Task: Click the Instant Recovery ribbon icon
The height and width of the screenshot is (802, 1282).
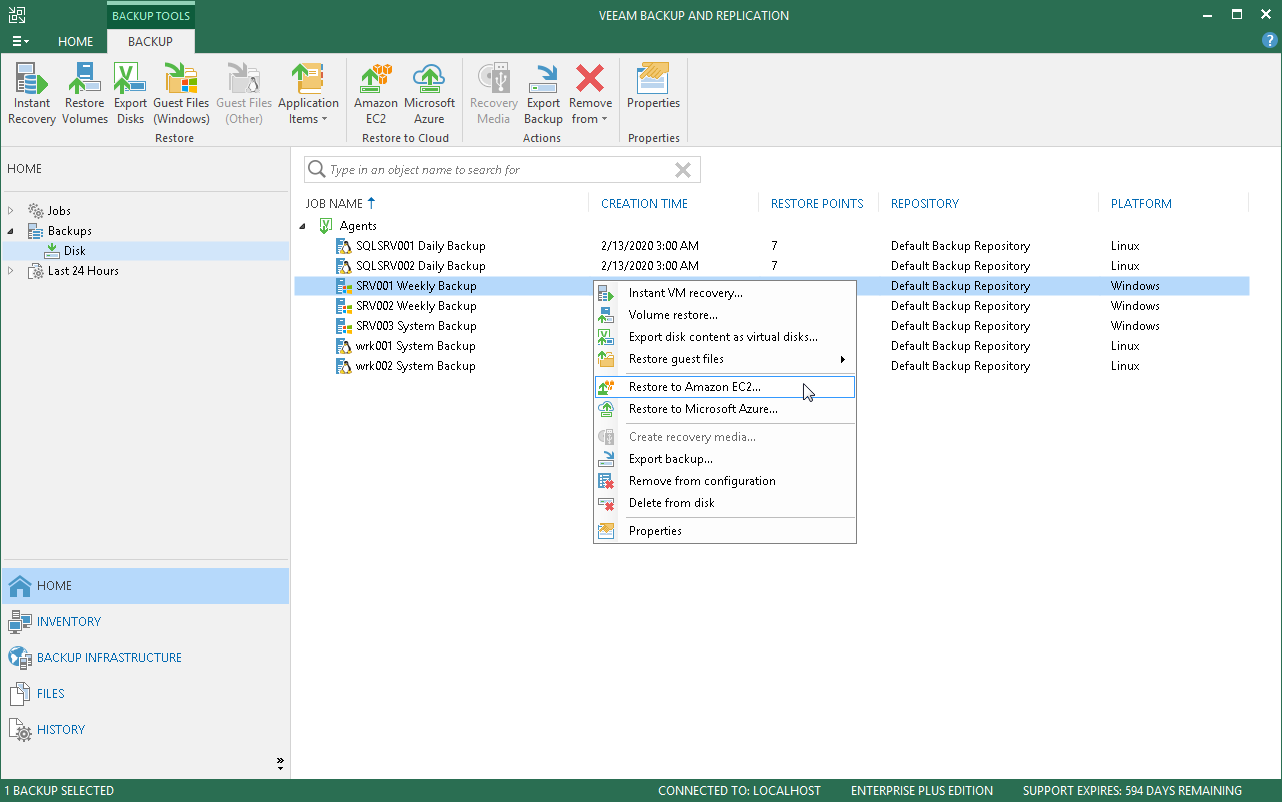Action: pos(32,94)
